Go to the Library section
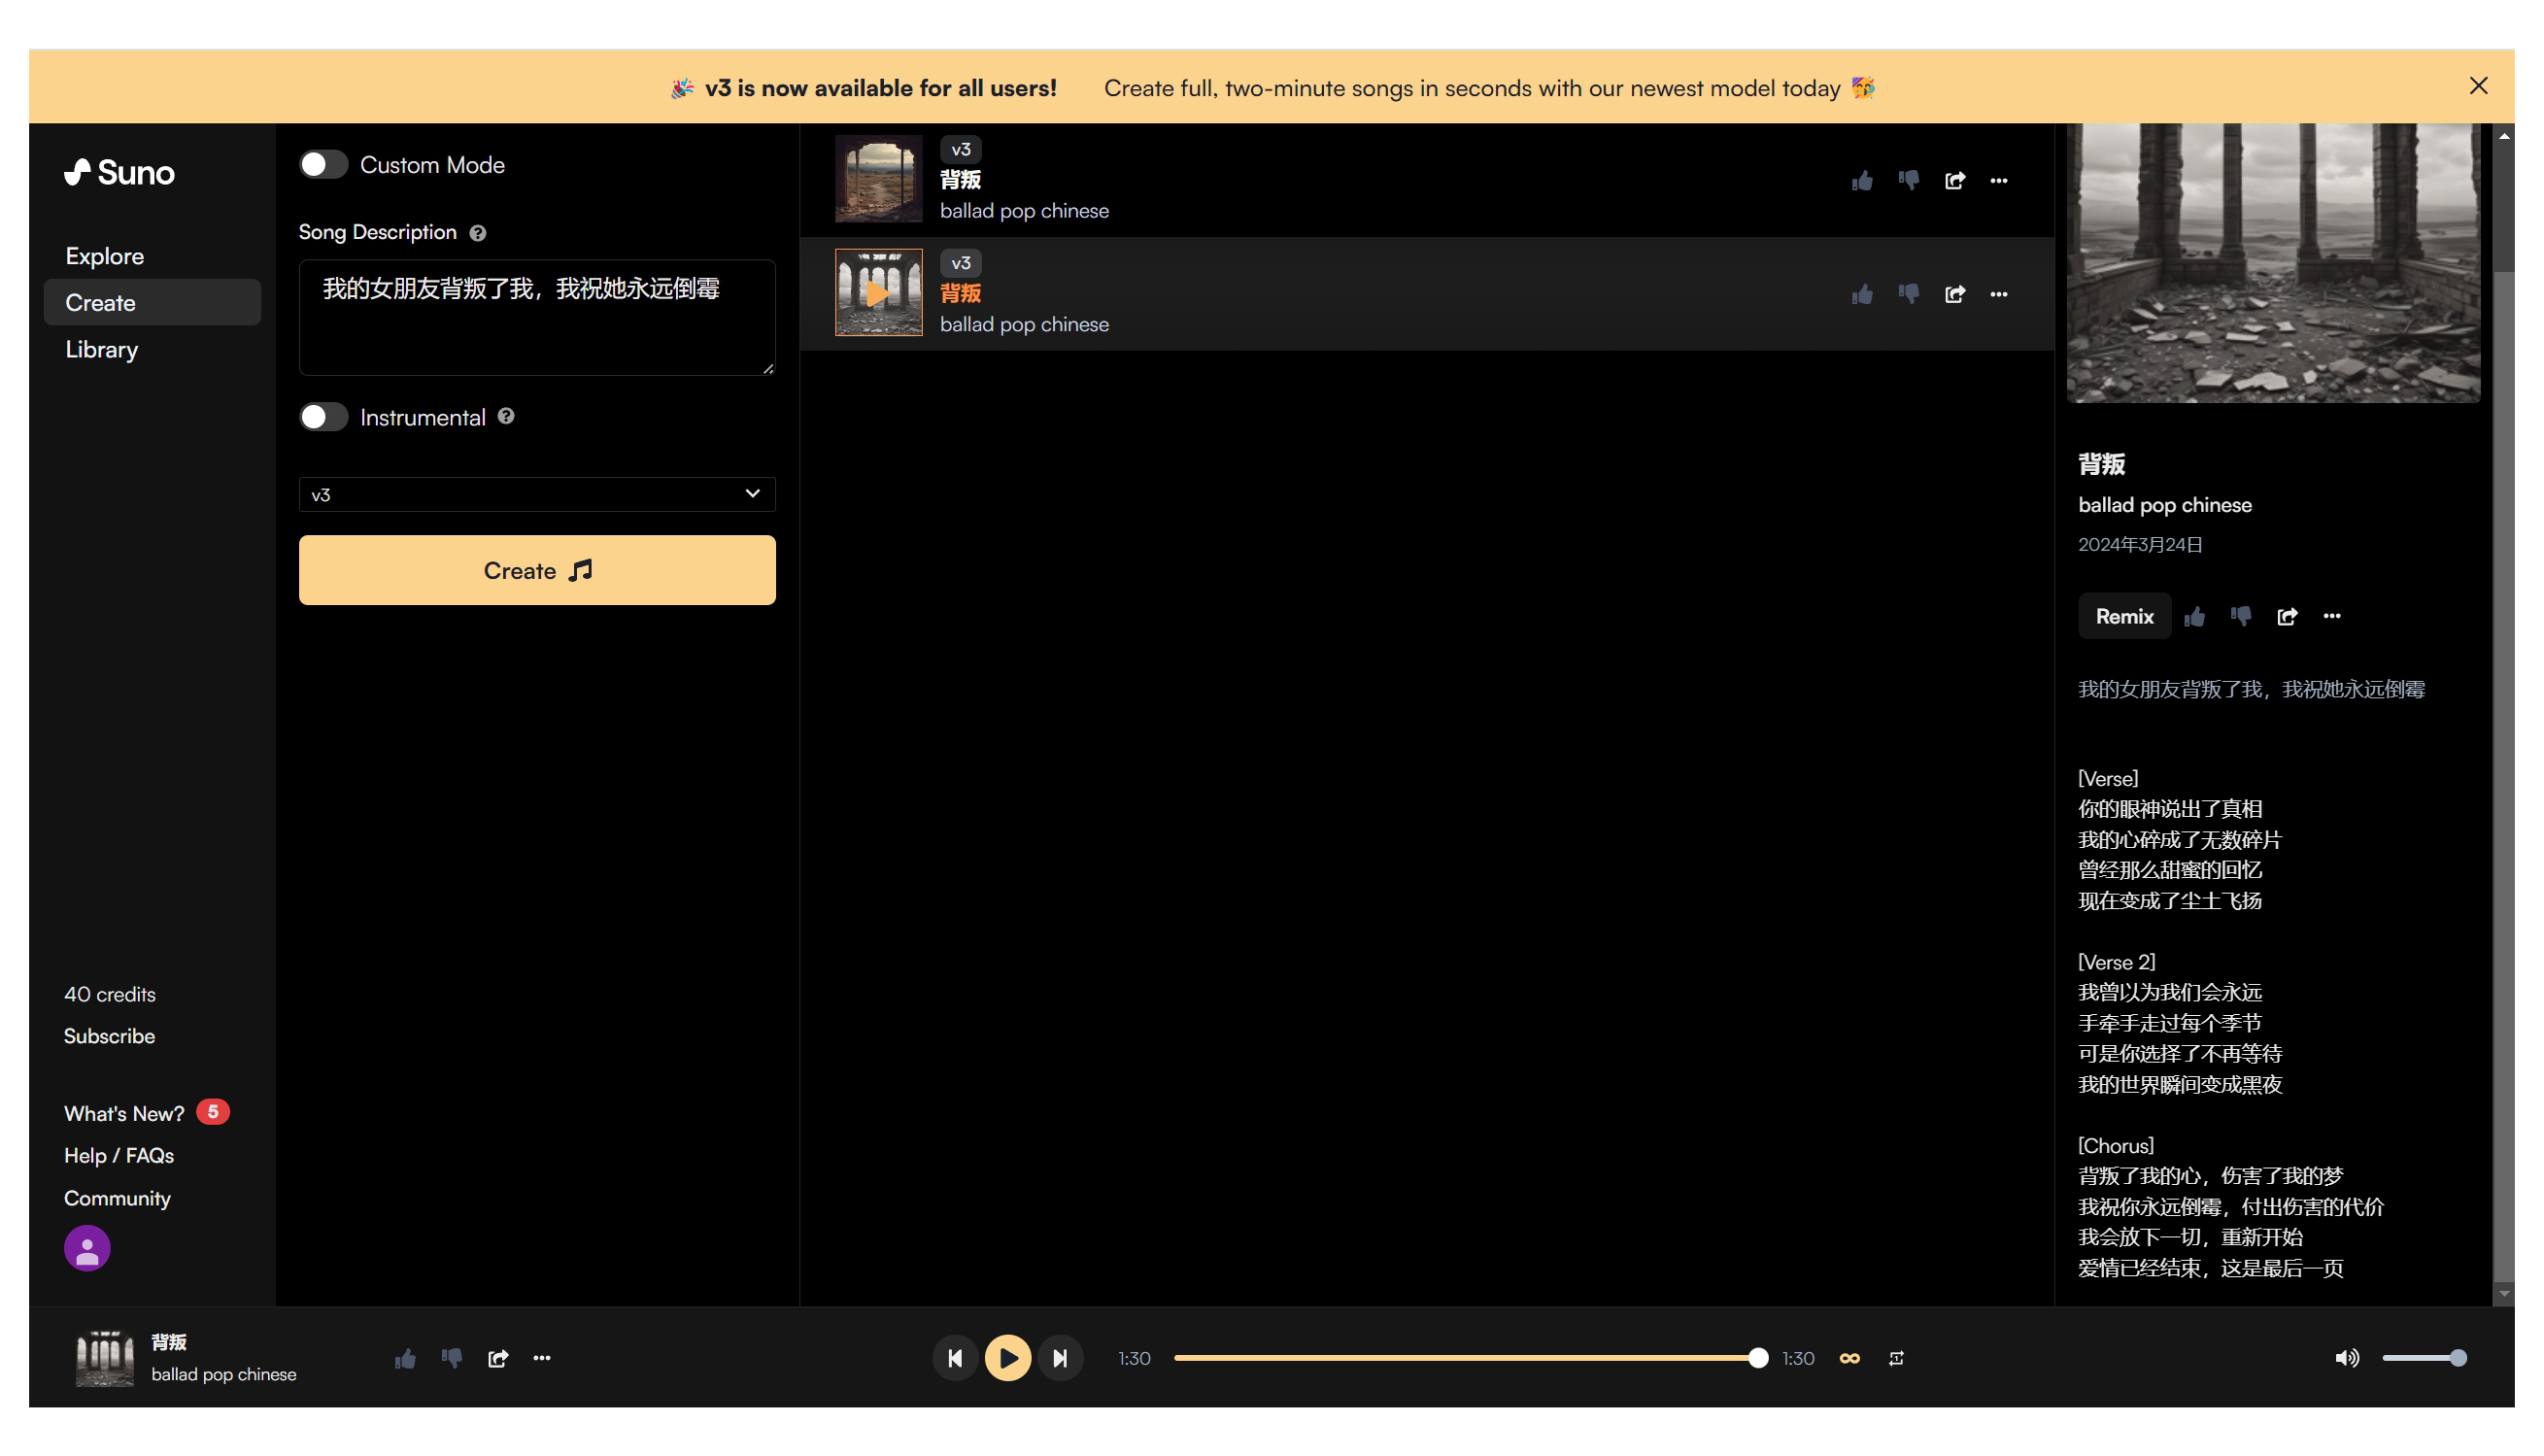Image resolution: width=2544 pixels, height=1456 pixels. [102, 349]
